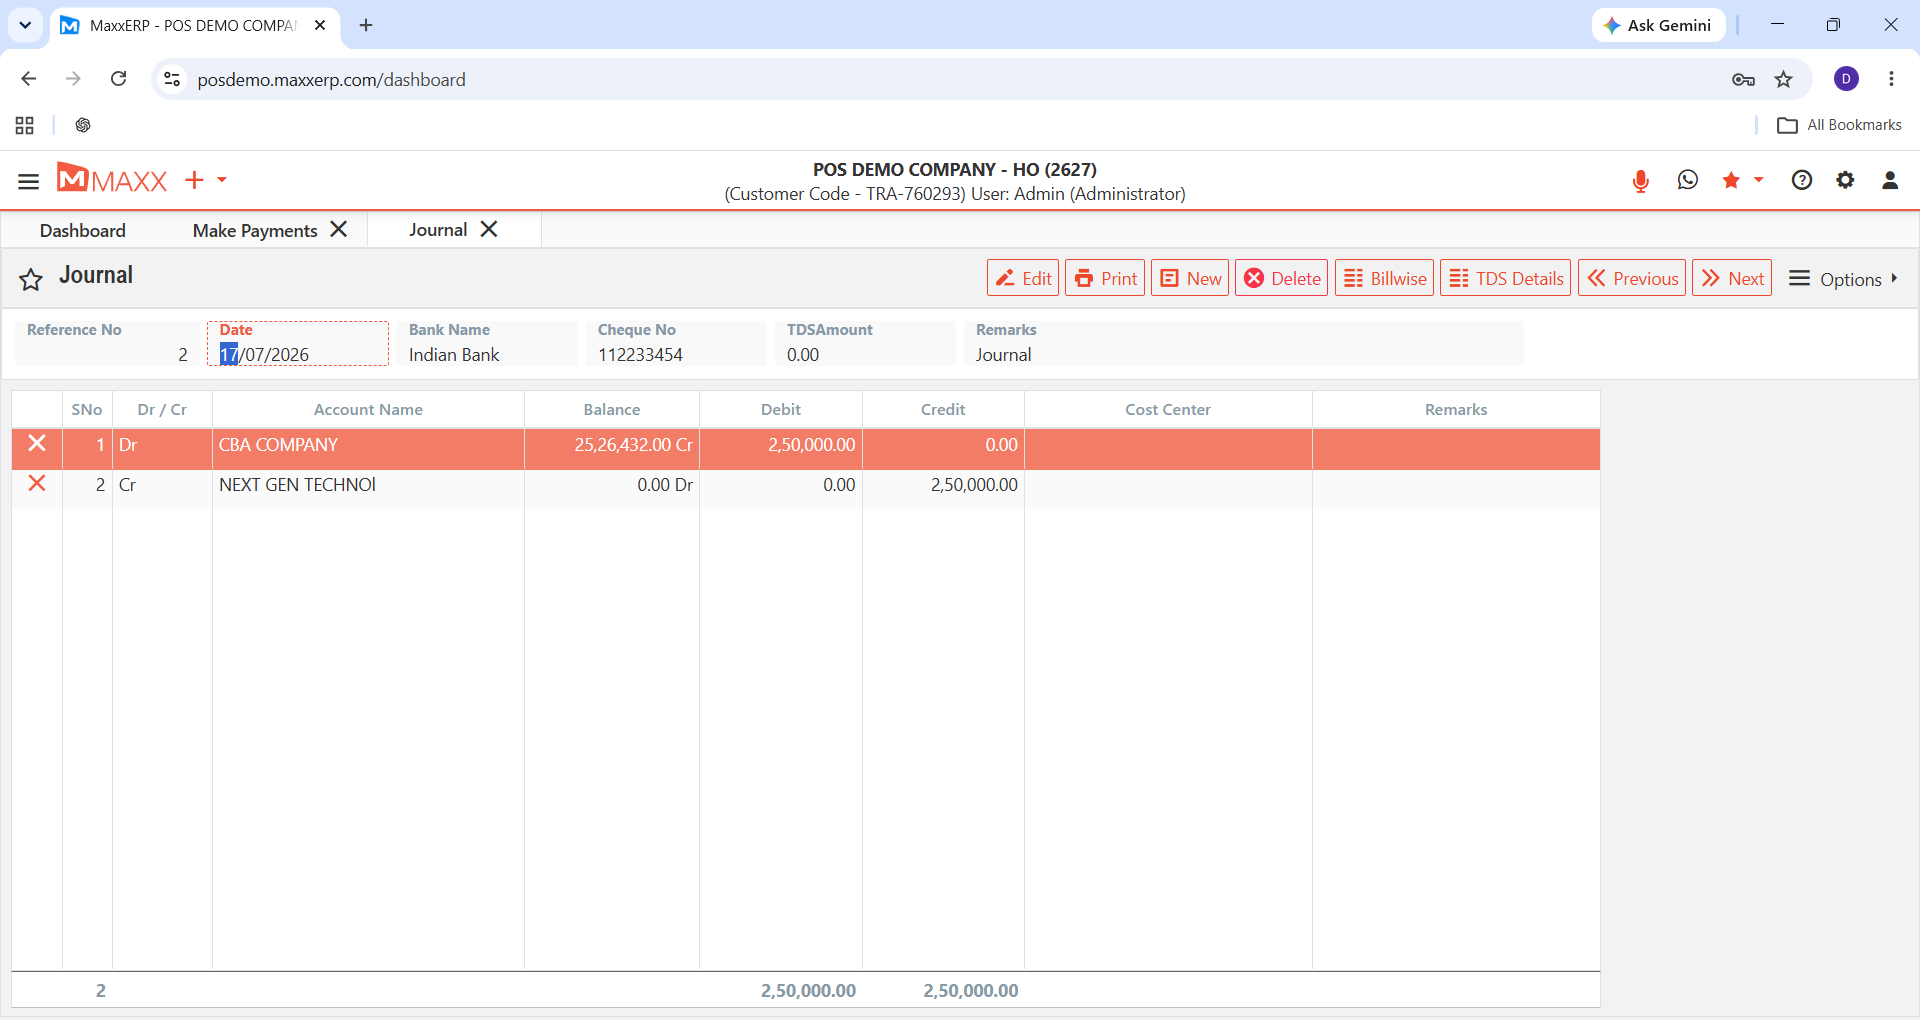Select the NEXT GEN TECHNOI account cell
The width and height of the screenshot is (1920, 1020).
point(368,489)
